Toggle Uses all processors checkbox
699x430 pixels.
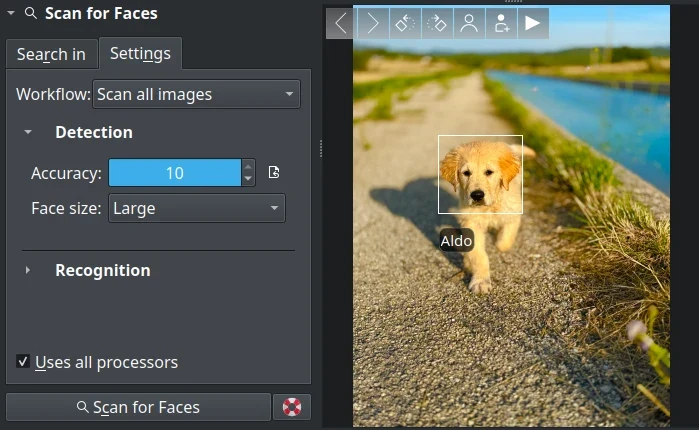(x=23, y=361)
